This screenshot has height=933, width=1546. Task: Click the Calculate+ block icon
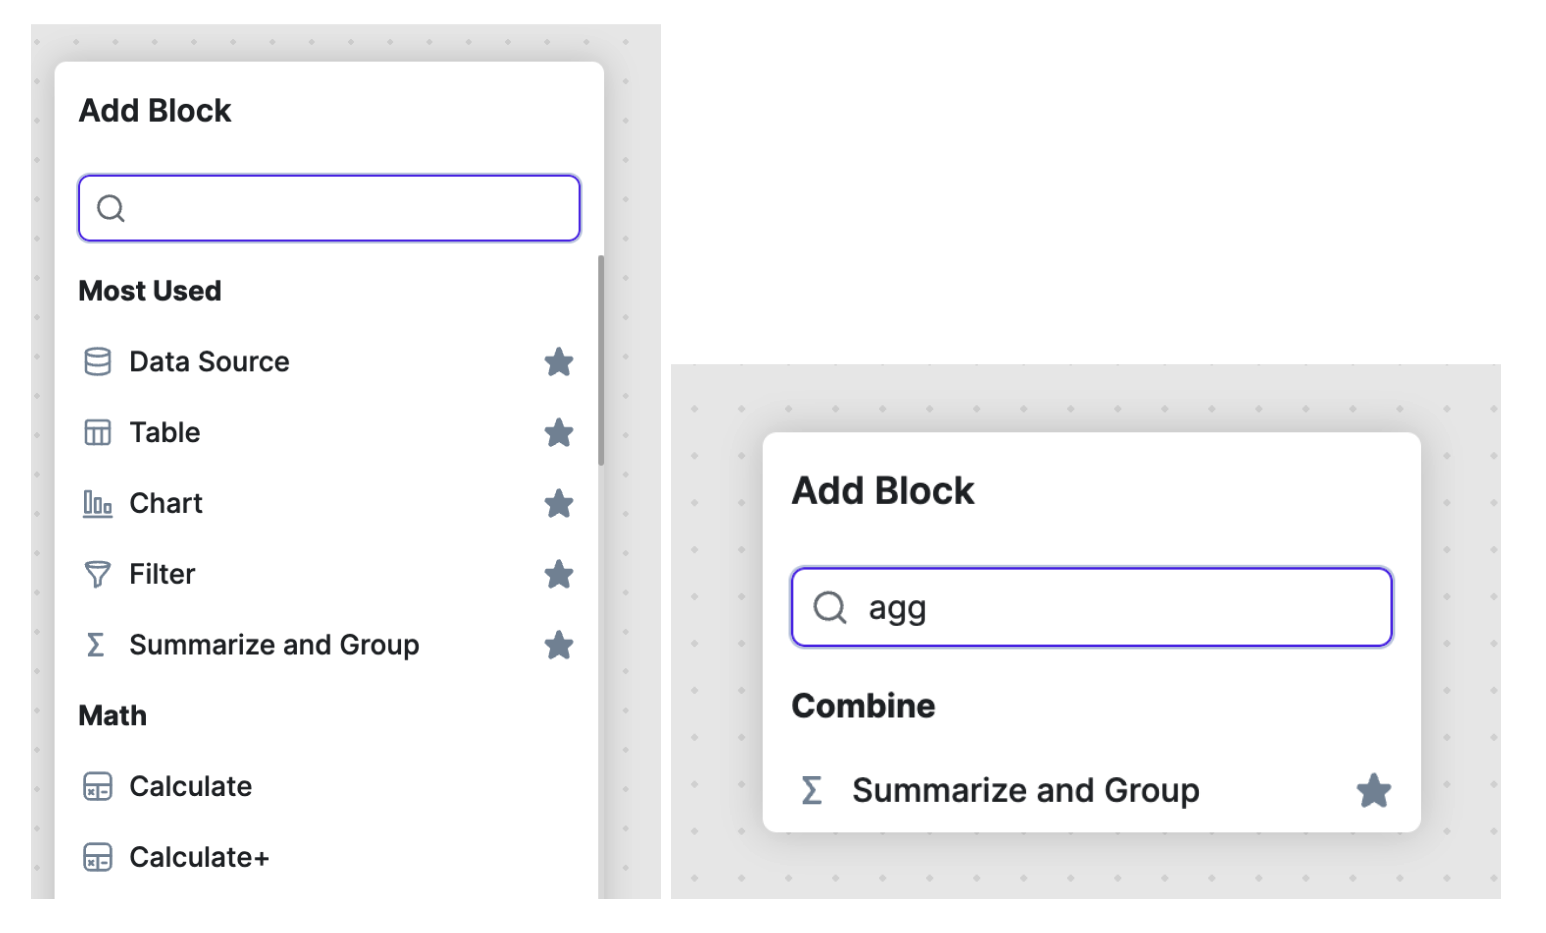pyautogui.click(x=97, y=857)
